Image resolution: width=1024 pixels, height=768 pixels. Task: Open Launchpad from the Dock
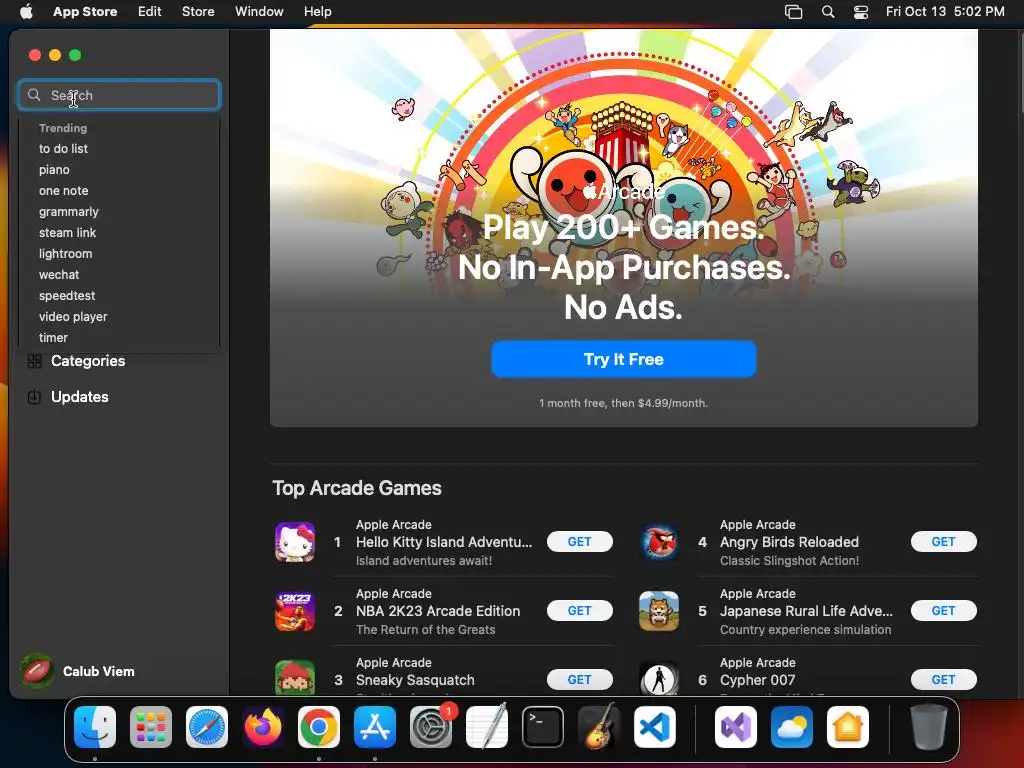[x=151, y=727]
